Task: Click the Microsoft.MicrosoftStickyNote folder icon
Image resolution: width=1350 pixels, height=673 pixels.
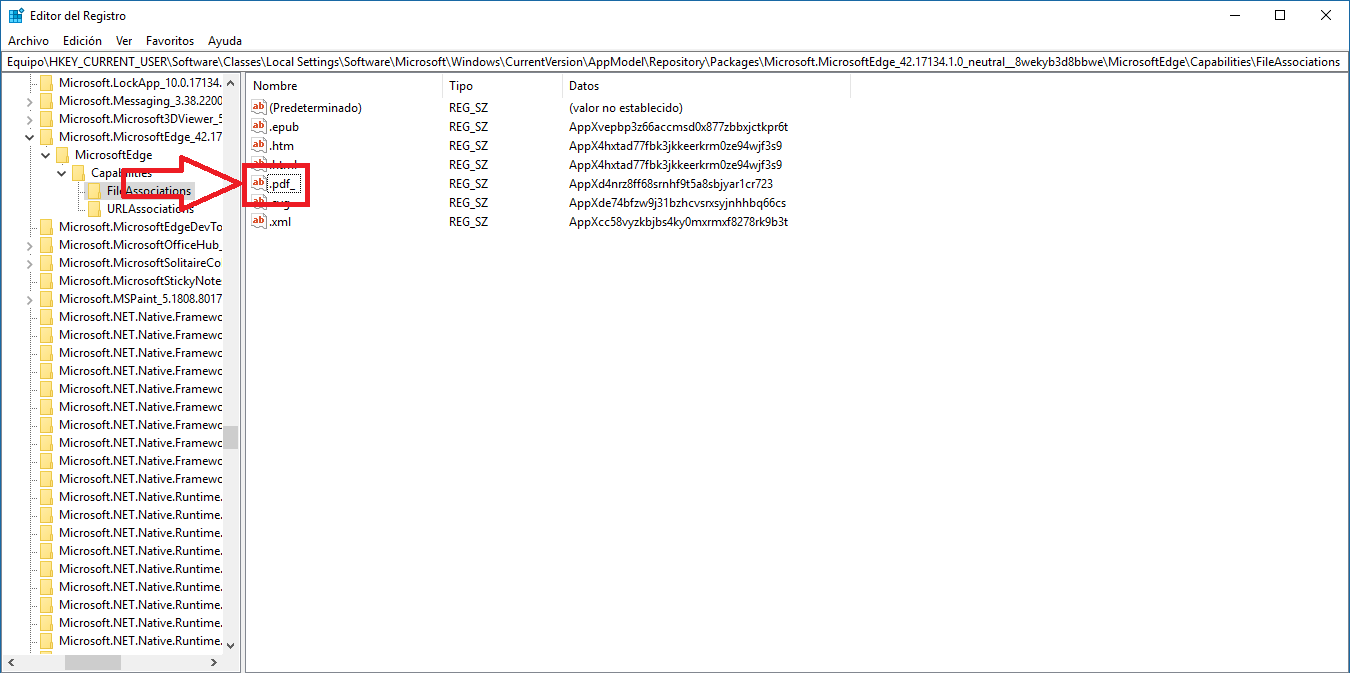Action: [47, 281]
